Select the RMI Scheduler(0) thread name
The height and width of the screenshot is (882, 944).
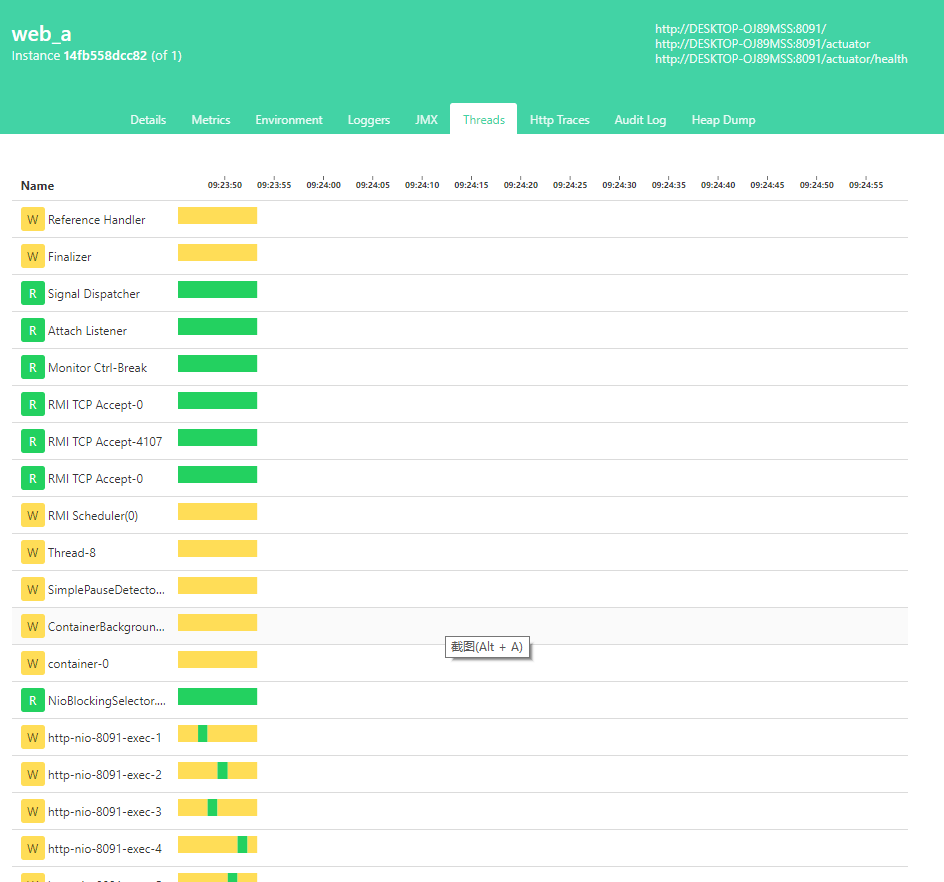pyautogui.click(x=93, y=516)
